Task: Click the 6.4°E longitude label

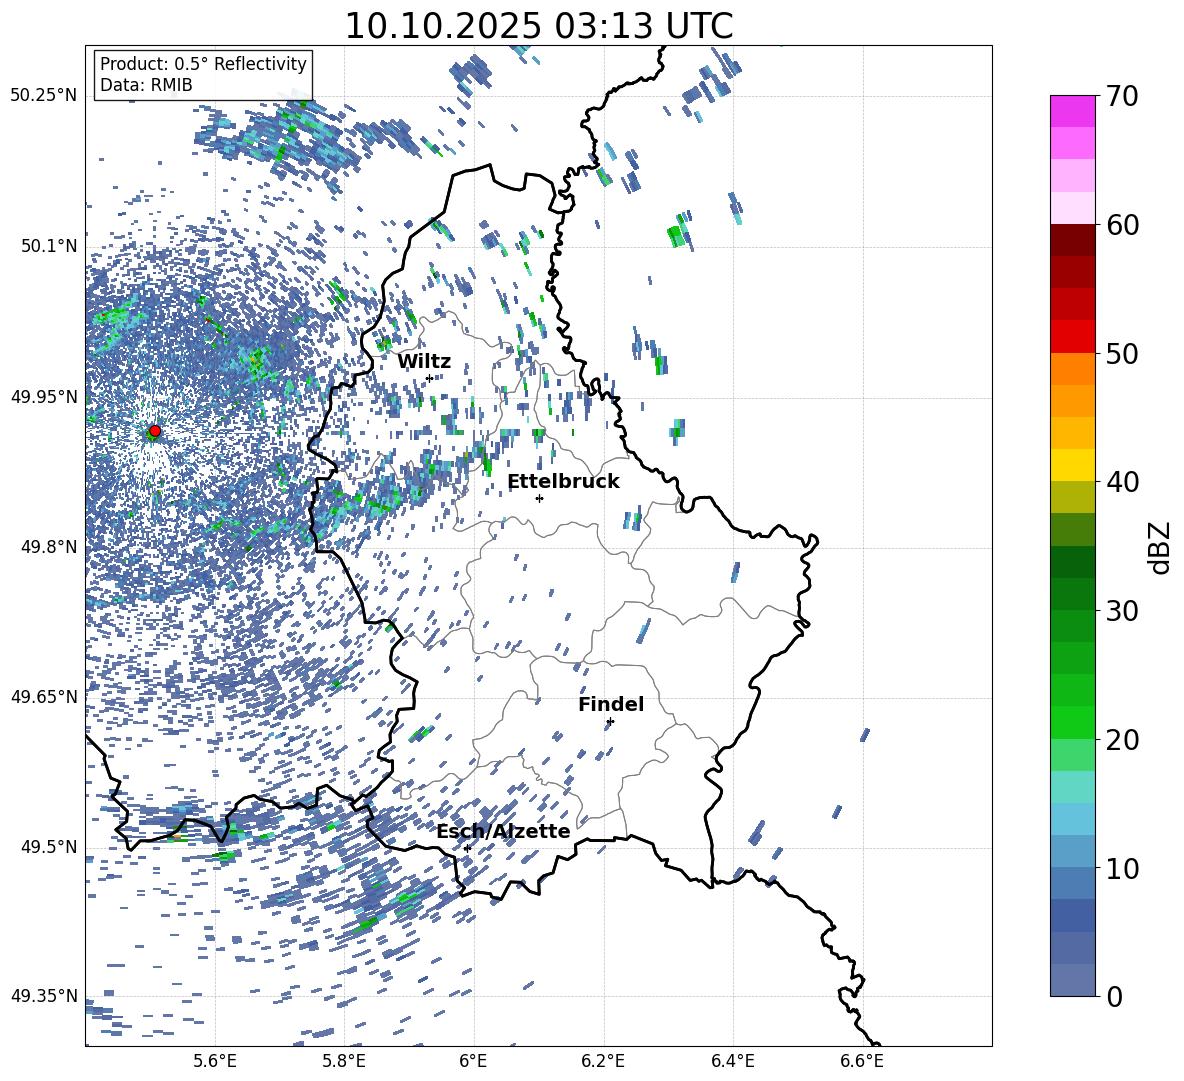Action: point(732,1061)
